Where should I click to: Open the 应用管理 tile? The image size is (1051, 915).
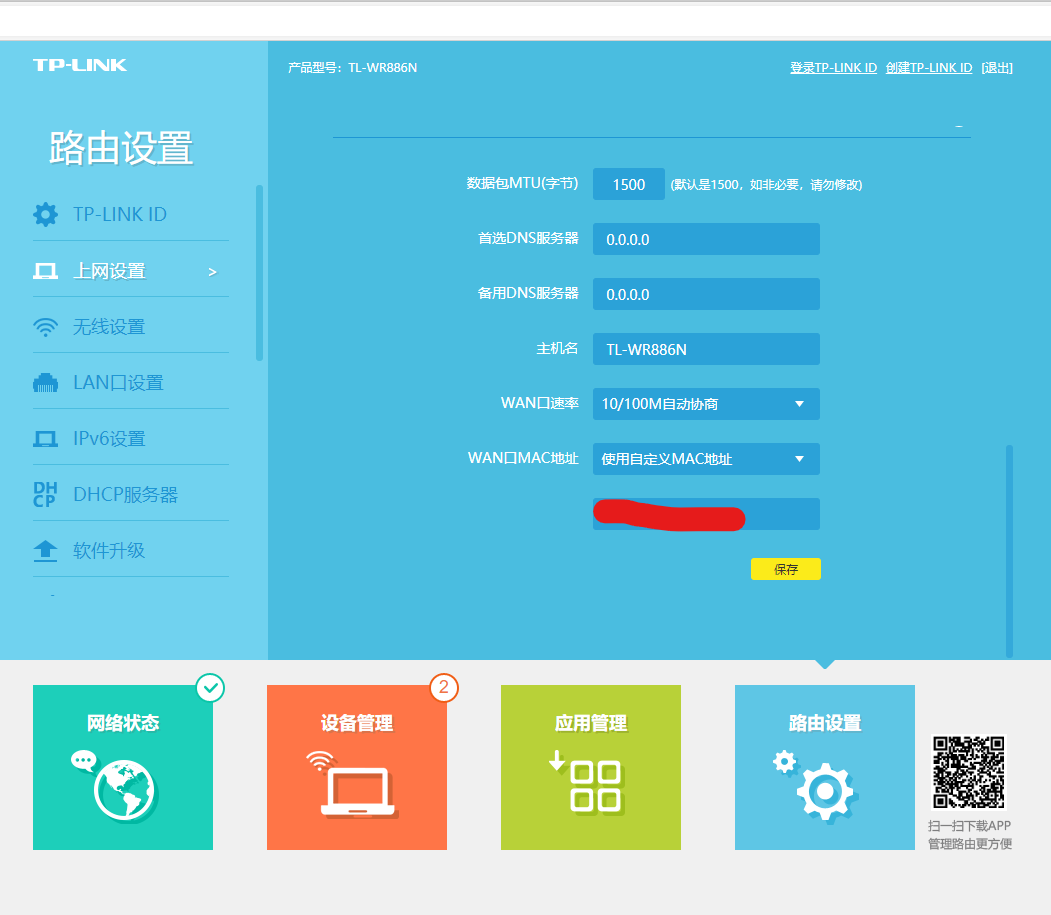[591, 768]
